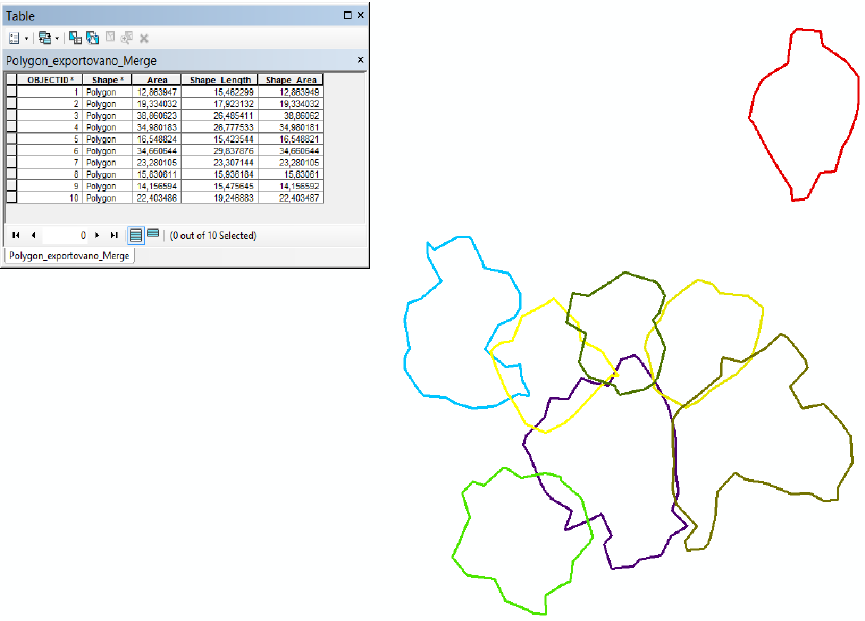The height and width of the screenshot is (621, 865).
Task: Click the Polygon shape cell in row 9
Action: tap(107, 186)
